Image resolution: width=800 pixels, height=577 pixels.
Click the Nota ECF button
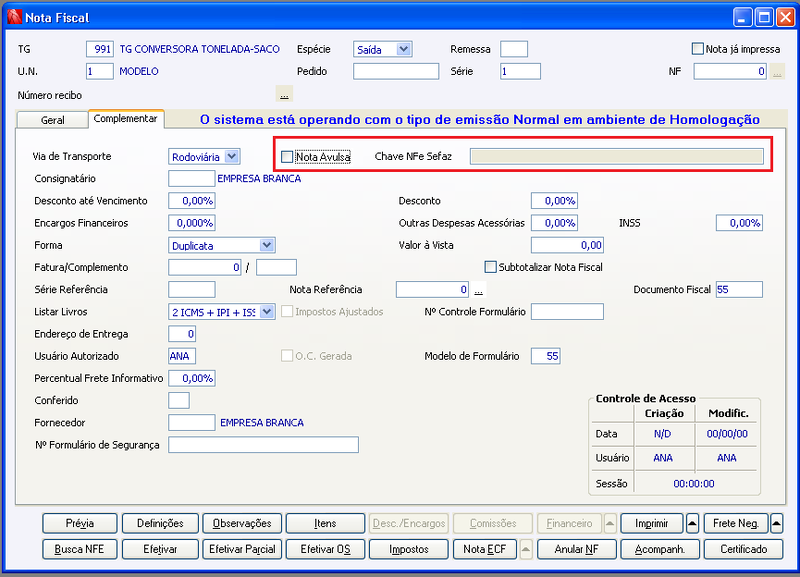[485, 549]
